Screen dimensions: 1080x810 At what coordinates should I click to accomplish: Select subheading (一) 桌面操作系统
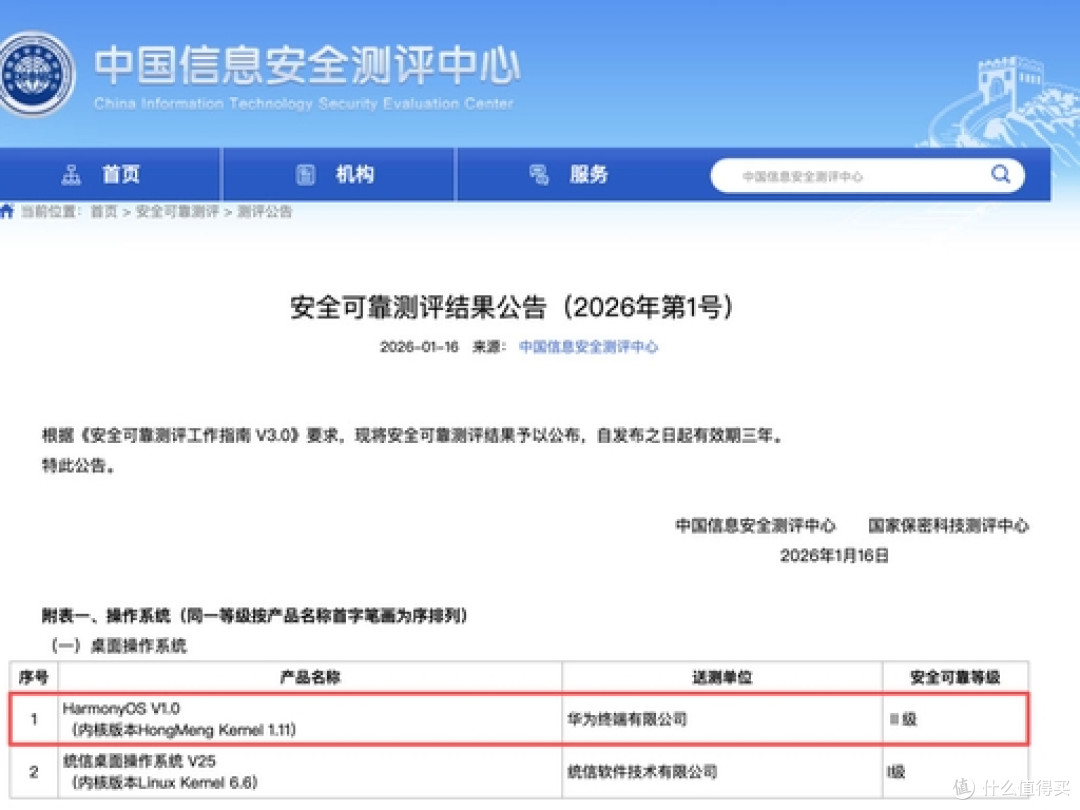click(x=118, y=645)
